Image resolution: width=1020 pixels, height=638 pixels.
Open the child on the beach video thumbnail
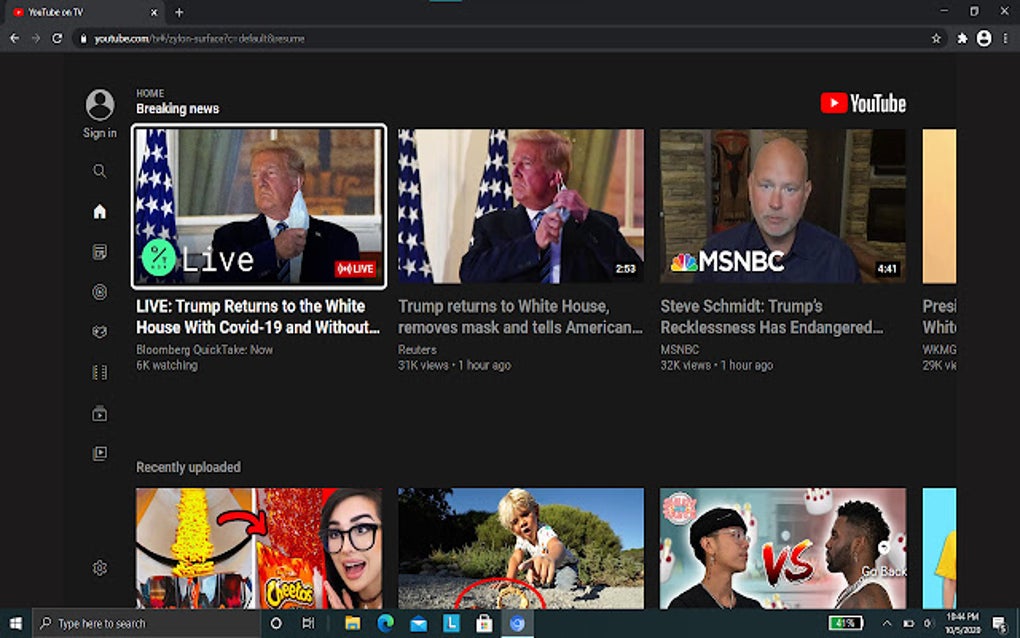pos(521,548)
